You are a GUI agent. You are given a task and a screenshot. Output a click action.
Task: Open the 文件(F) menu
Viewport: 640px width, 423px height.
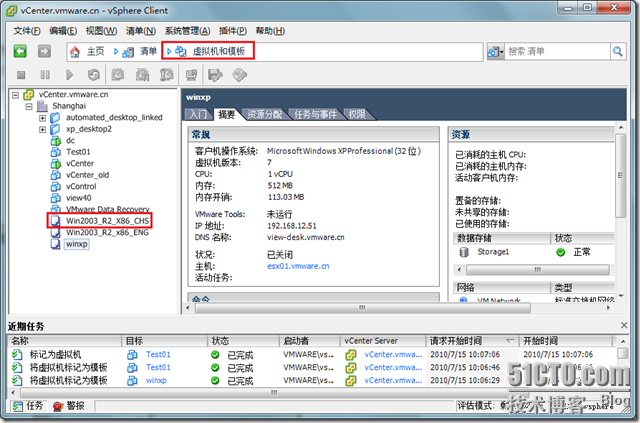[27, 31]
